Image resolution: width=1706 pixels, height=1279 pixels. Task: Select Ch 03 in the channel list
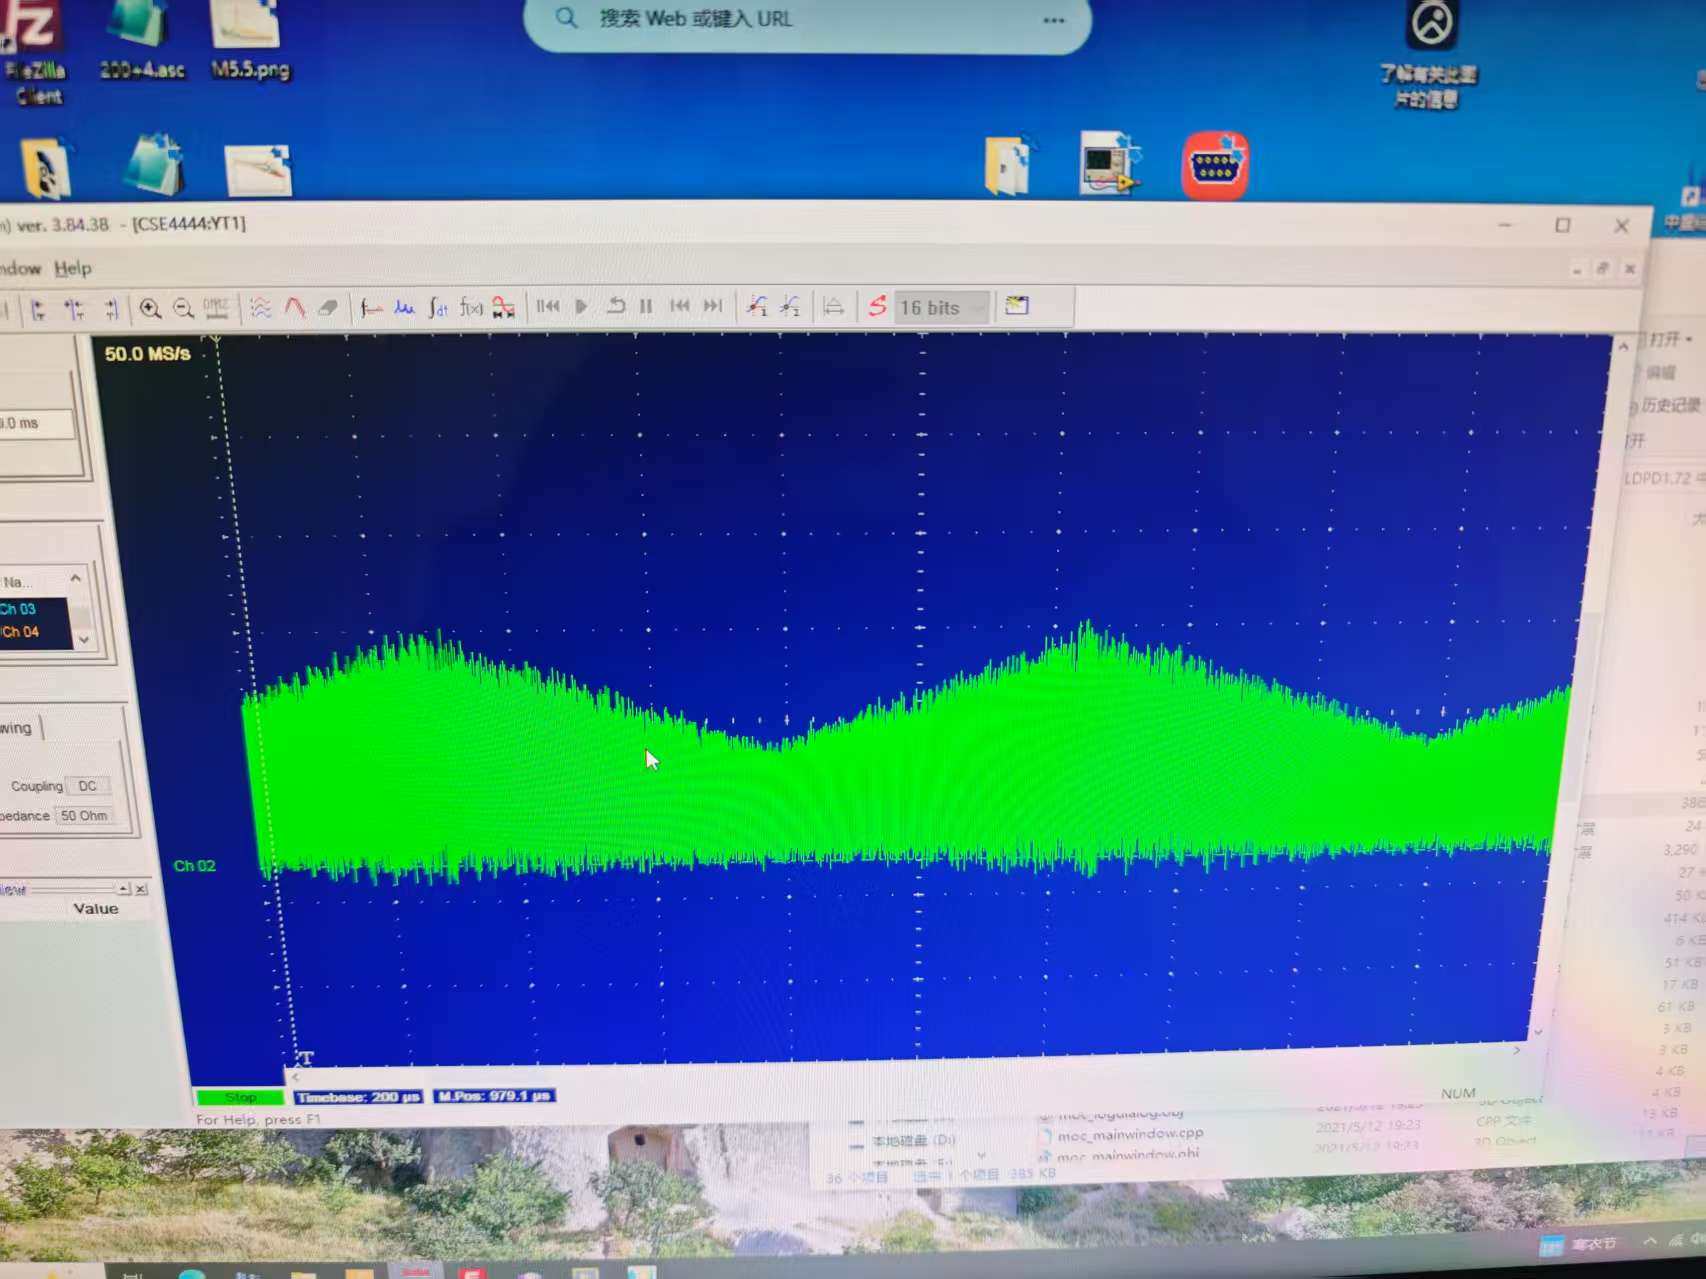[18, 609]
